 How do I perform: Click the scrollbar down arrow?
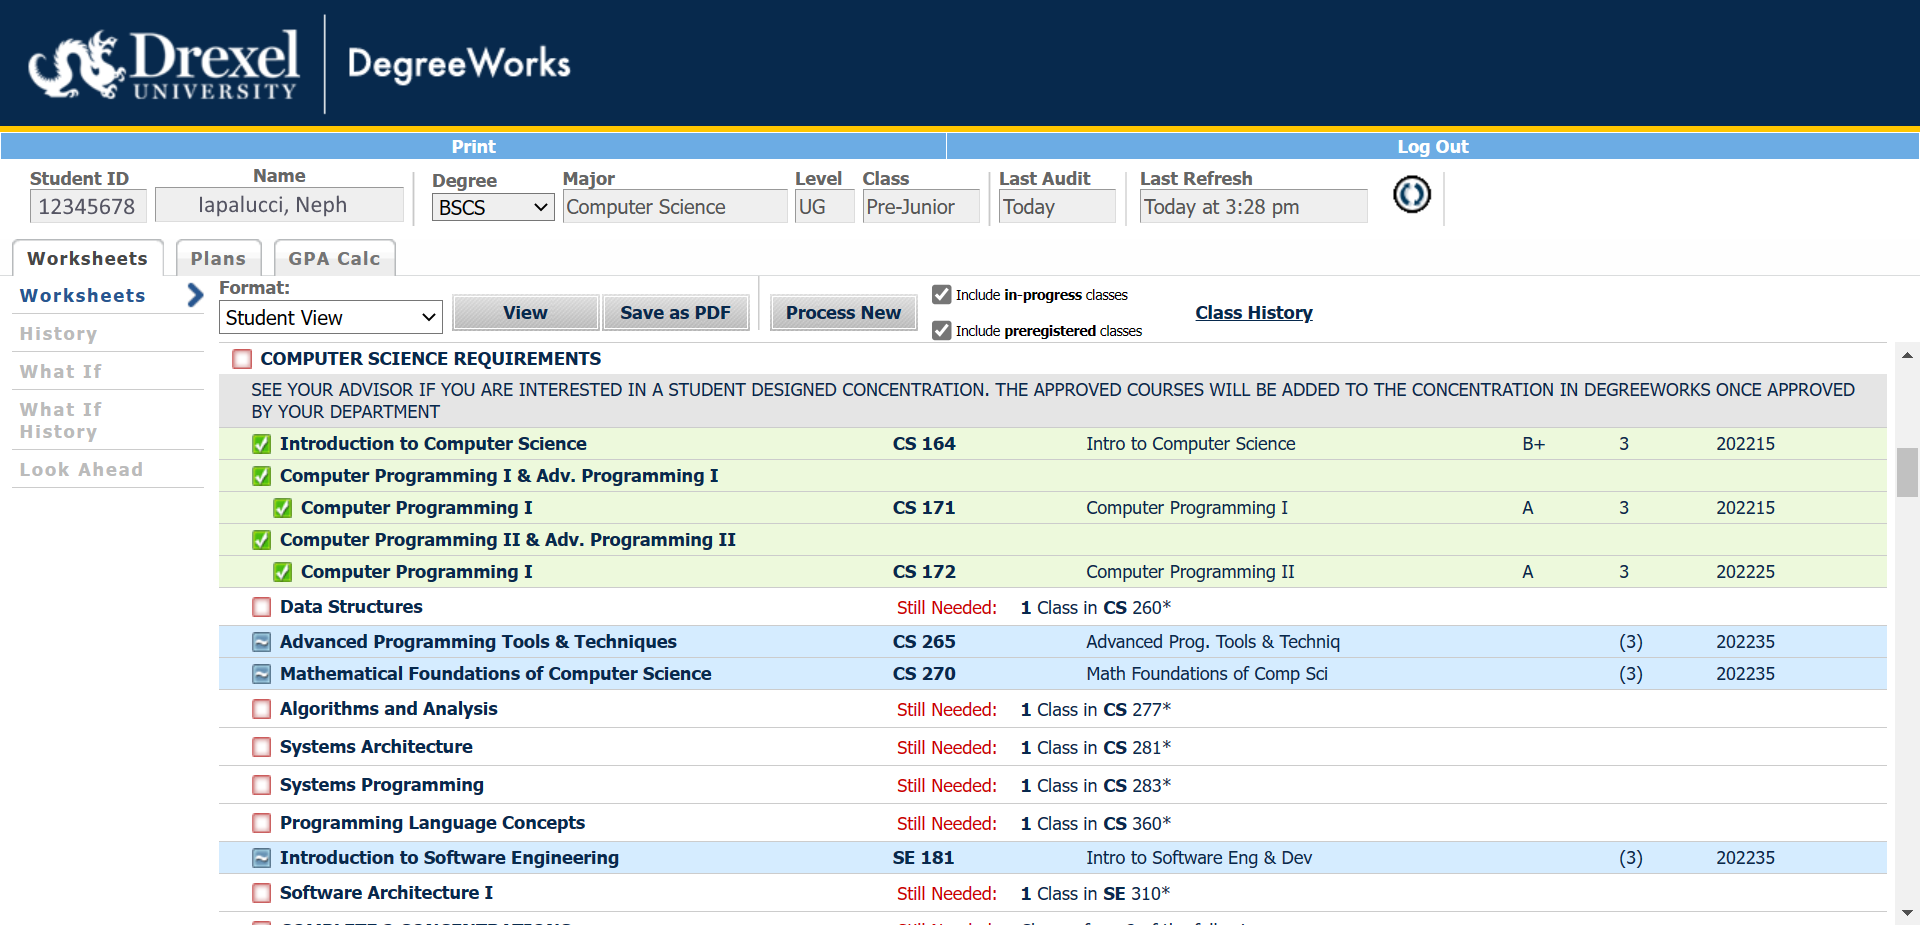[1907, 913]
